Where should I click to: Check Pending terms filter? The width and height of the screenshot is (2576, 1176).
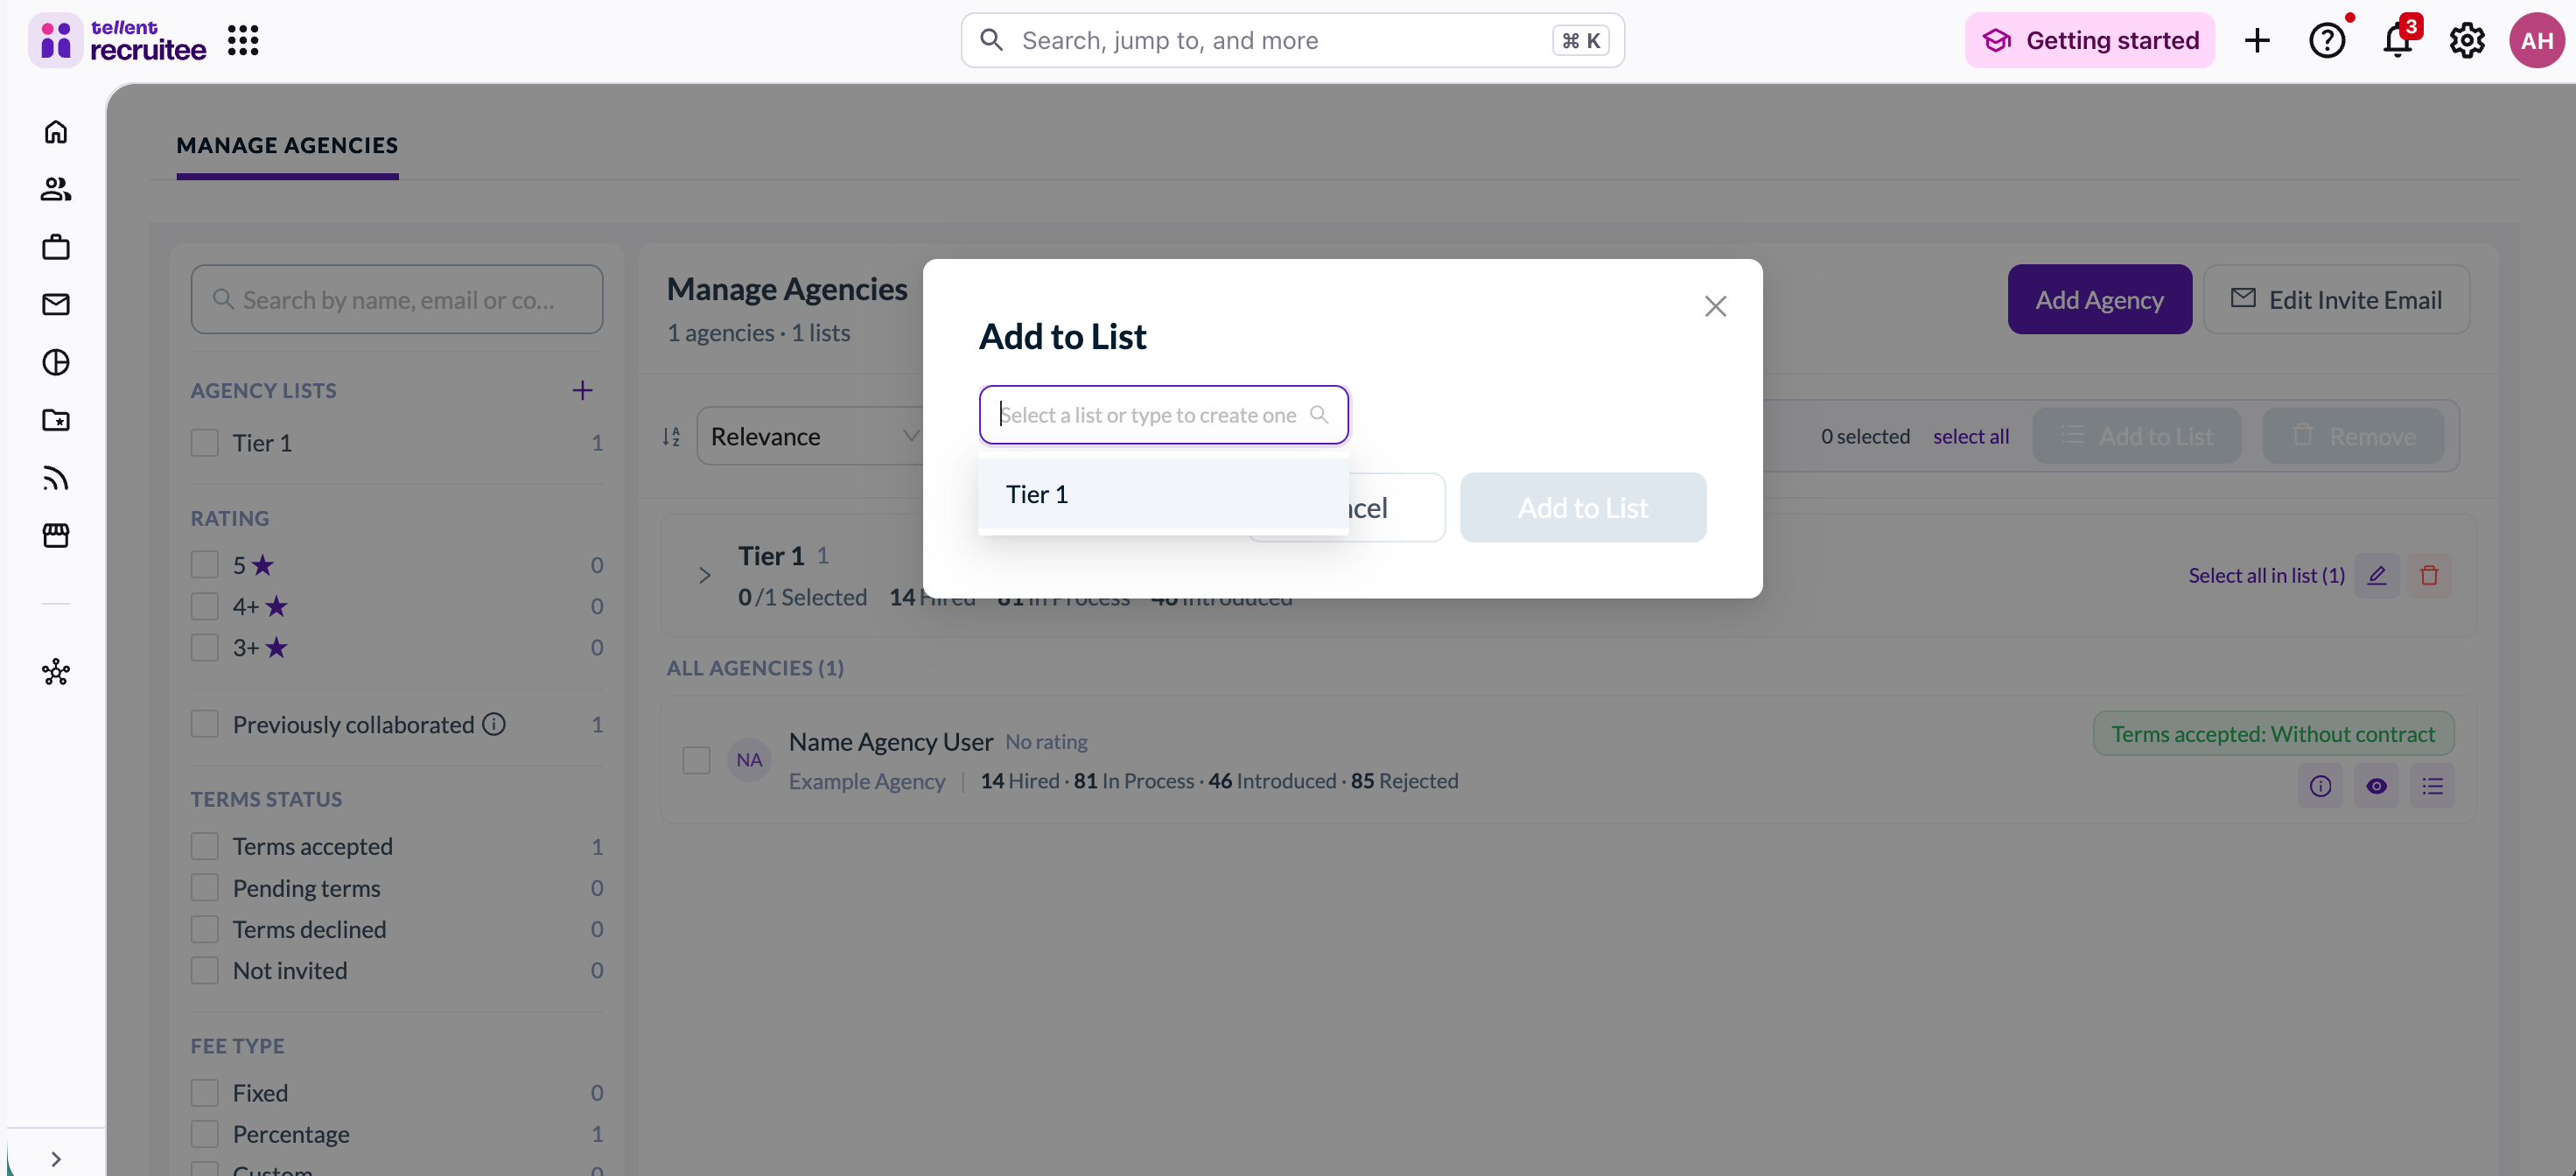tap(205, 887)
